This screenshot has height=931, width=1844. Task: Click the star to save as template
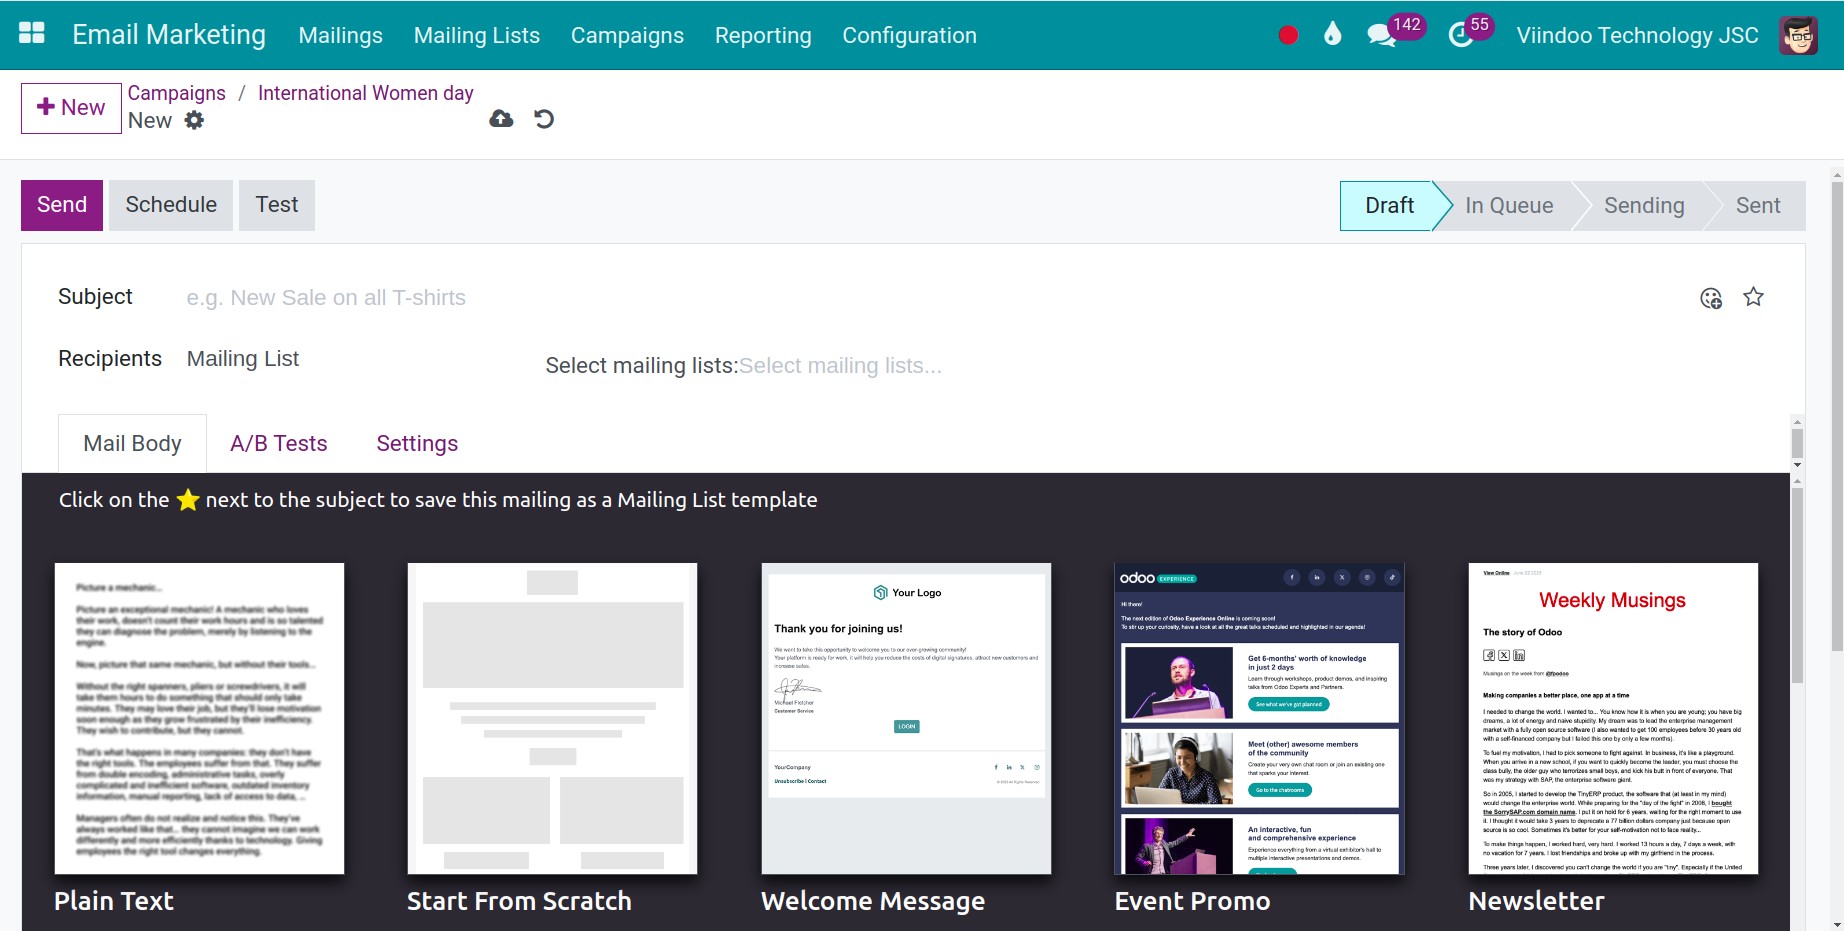[1753, 297]
